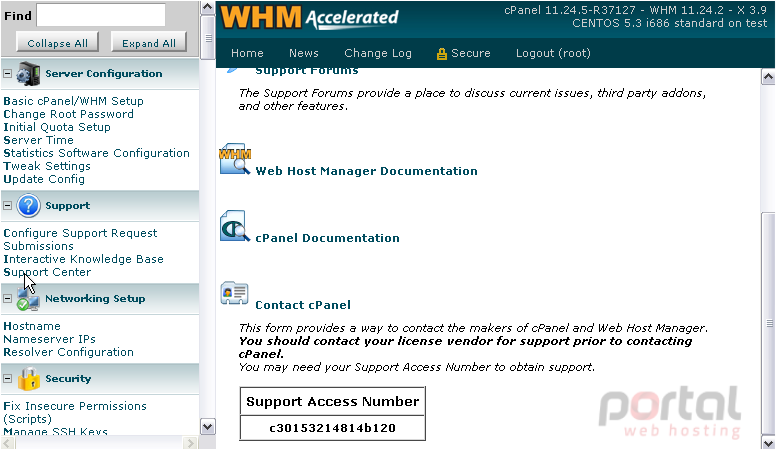Open Tweak Settings
Screen dimensions: 776x450
click(47, 166)
